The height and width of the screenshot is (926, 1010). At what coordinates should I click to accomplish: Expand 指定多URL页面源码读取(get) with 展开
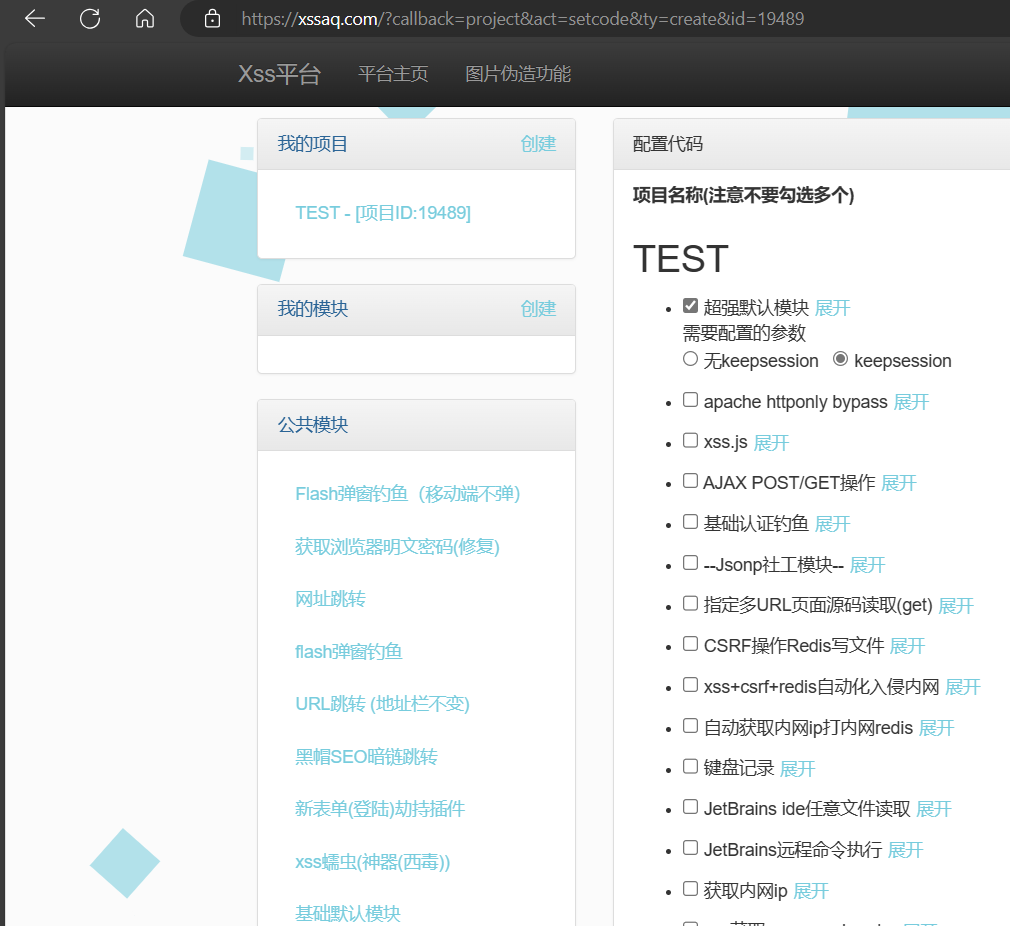pyautogui.click(x=956, y=605)
